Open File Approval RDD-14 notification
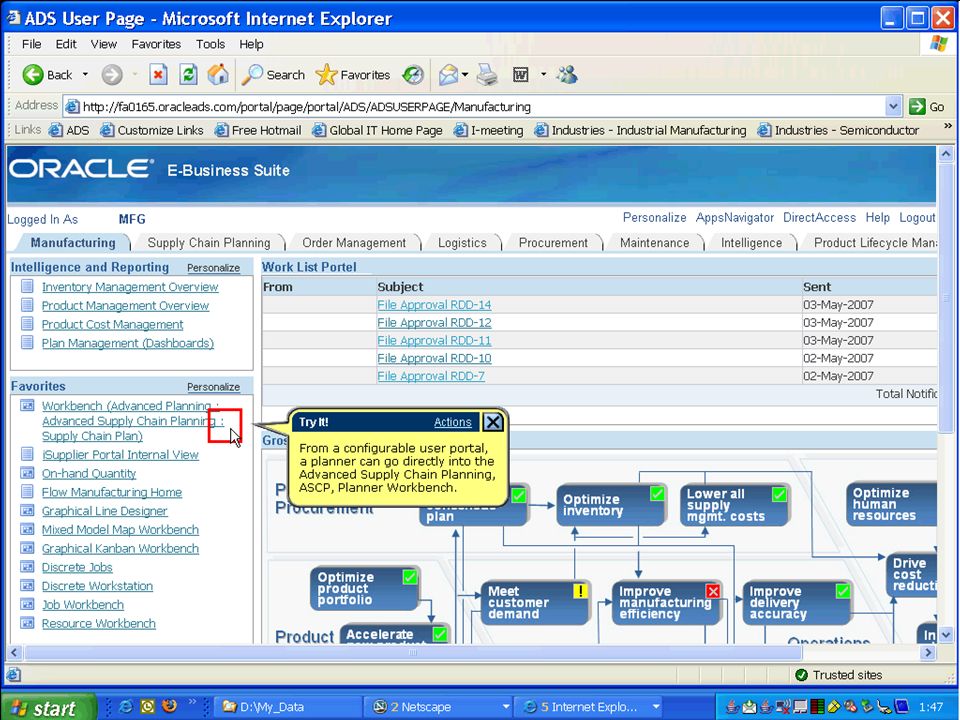Viewport: 960px width, 720px height. tap(434, 305)
